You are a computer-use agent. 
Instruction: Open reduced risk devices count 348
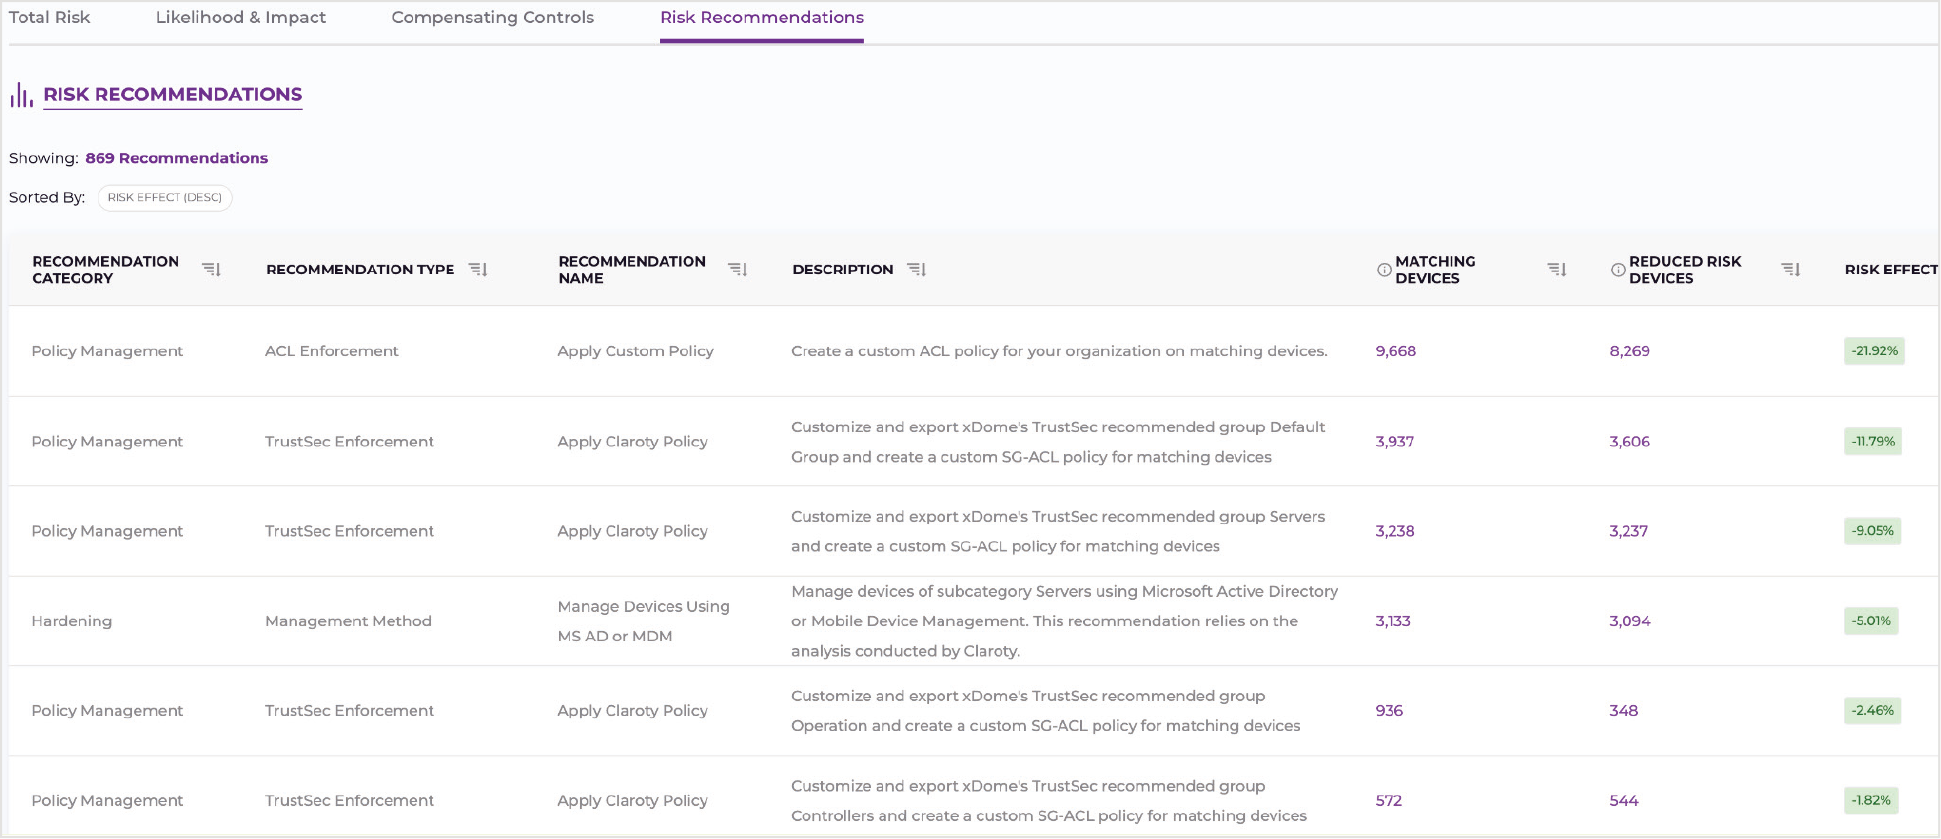pos(1624,711)
